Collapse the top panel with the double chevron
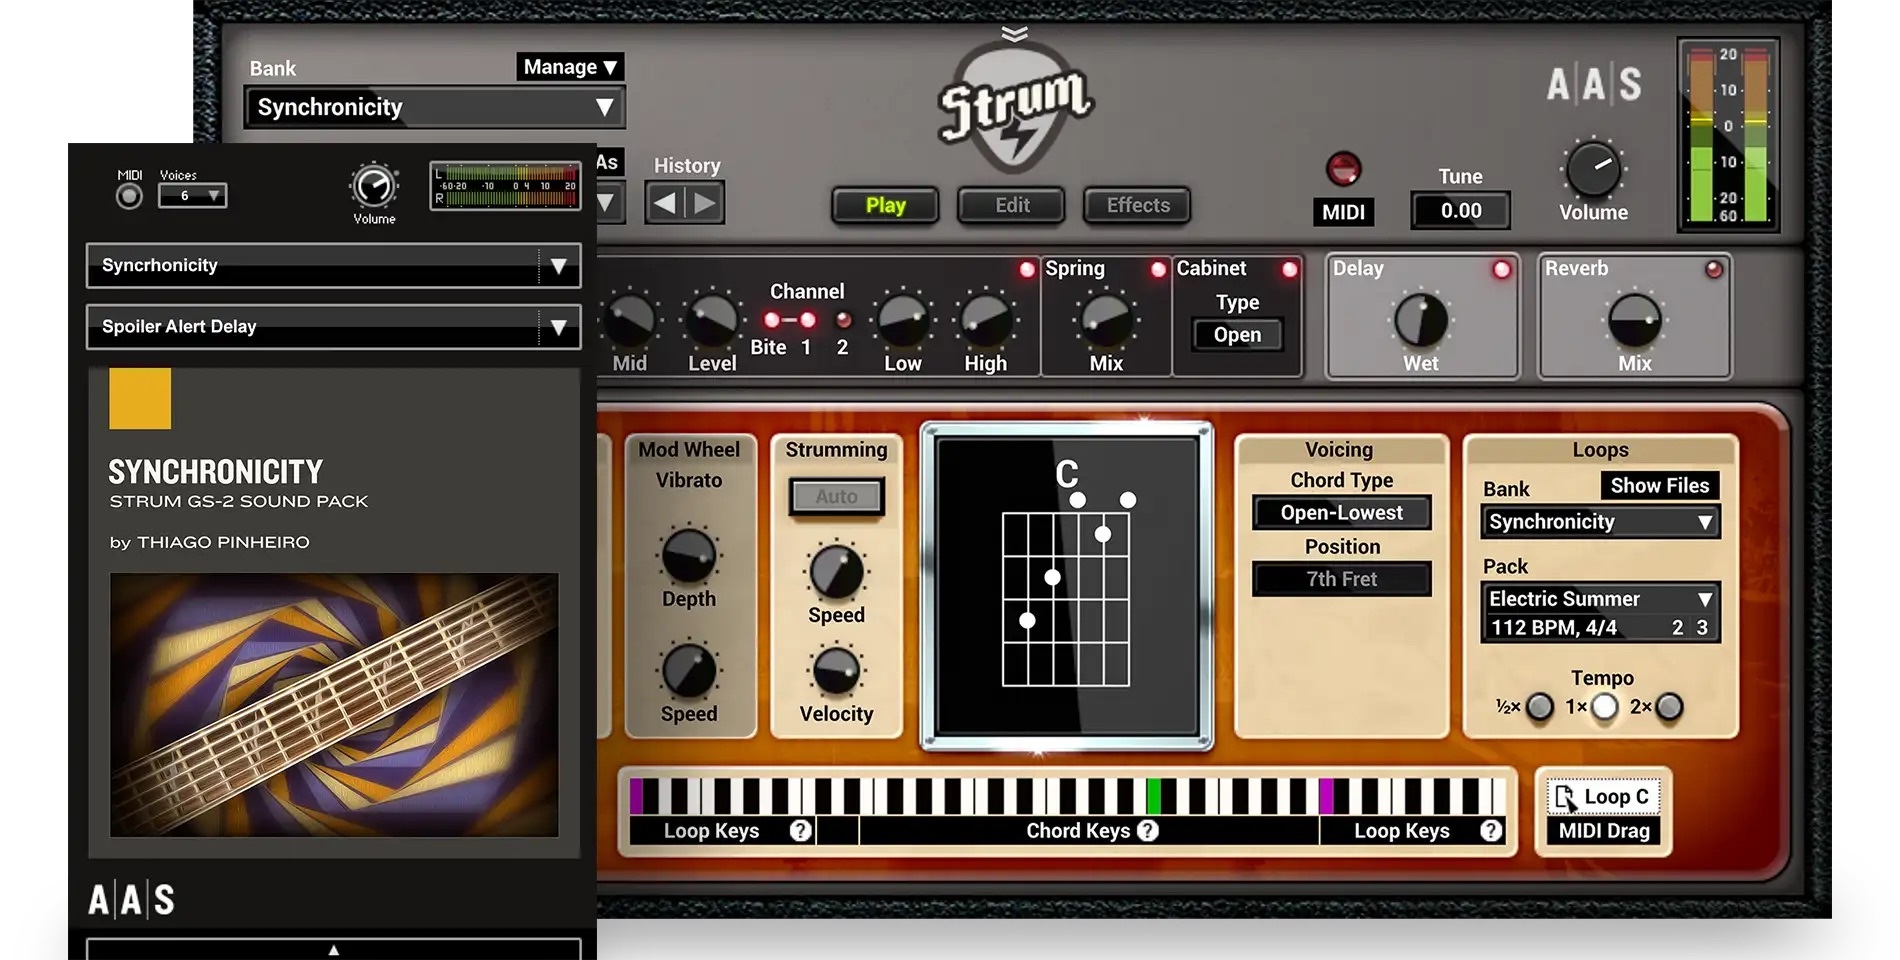Image resolution: width=1900 pixels, height=960 pixels. tap(1014, 34)
